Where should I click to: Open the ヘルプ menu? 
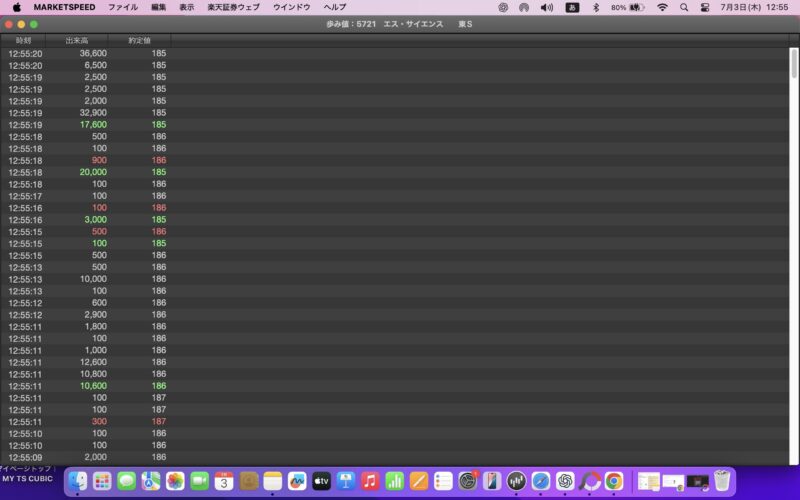point(335,7)
